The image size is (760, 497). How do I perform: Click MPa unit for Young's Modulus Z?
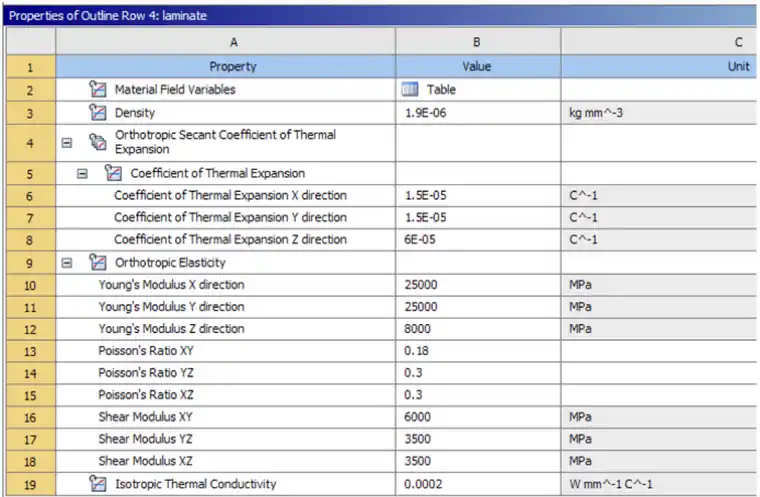[x=659, y=329]
